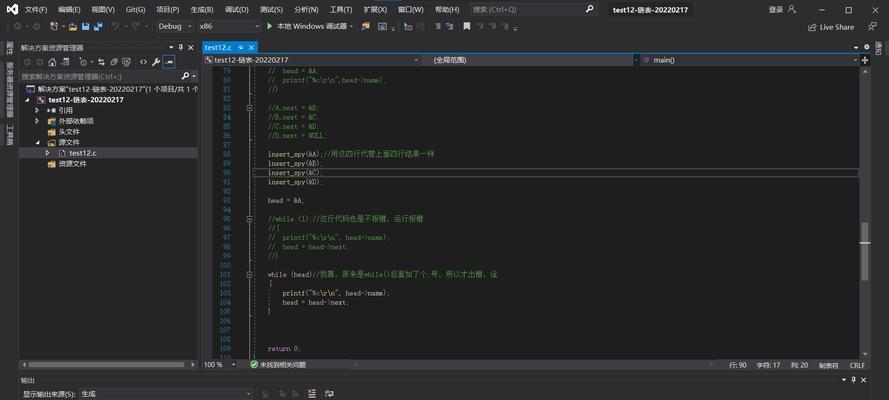This screenshot has height=400, width=889.
Task: Click the sync with active document icon
Action: click(101, 62)
